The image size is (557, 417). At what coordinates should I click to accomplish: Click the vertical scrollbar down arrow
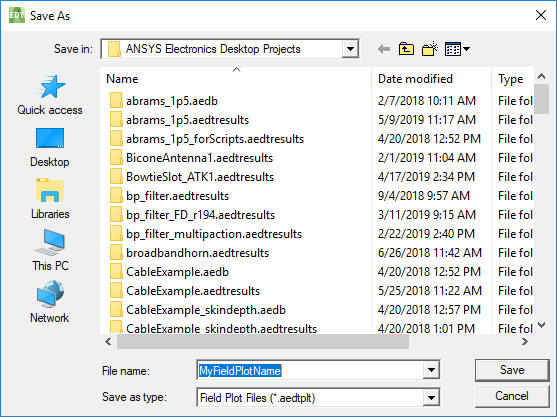pyautogui.click(x=541, y=325)
